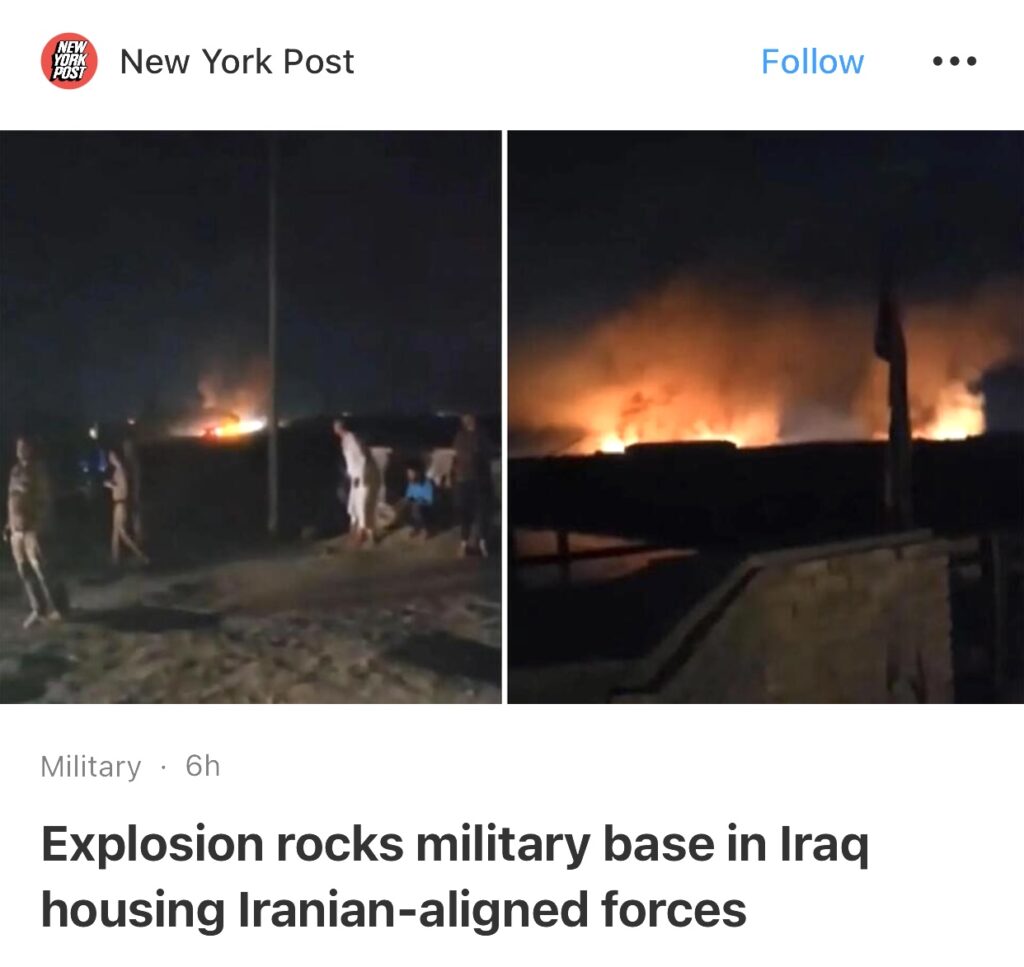Open the New York Post round logo
Screen dimensions: 1024x967
[69, 61]
